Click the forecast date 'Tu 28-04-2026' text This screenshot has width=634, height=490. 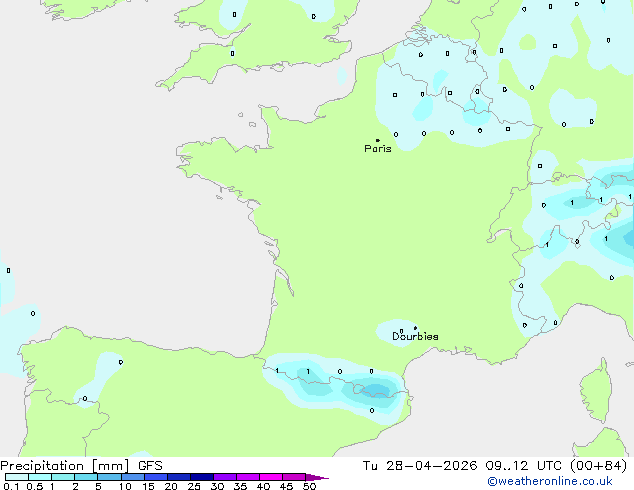tap(420, 466)
